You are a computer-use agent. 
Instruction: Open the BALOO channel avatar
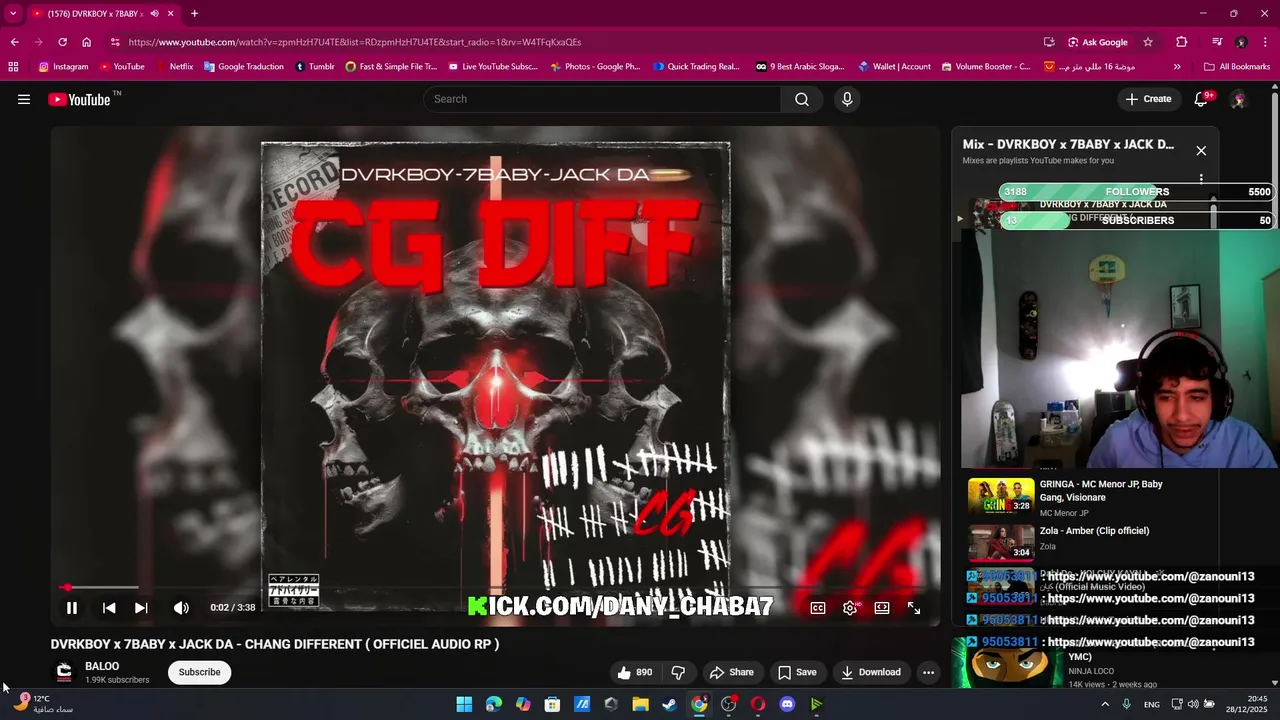click(x=64, y=672)
